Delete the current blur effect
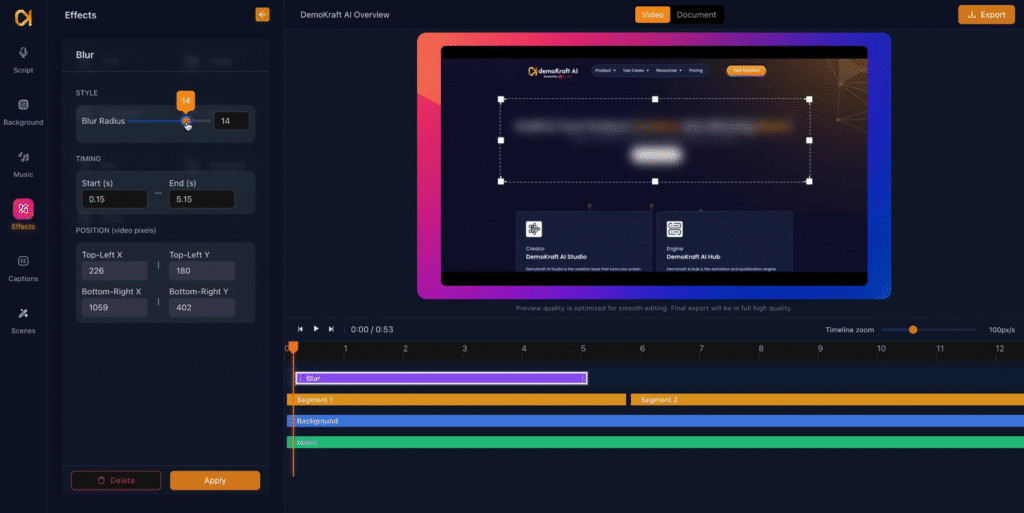1024x513 pixels. (116, 480)
